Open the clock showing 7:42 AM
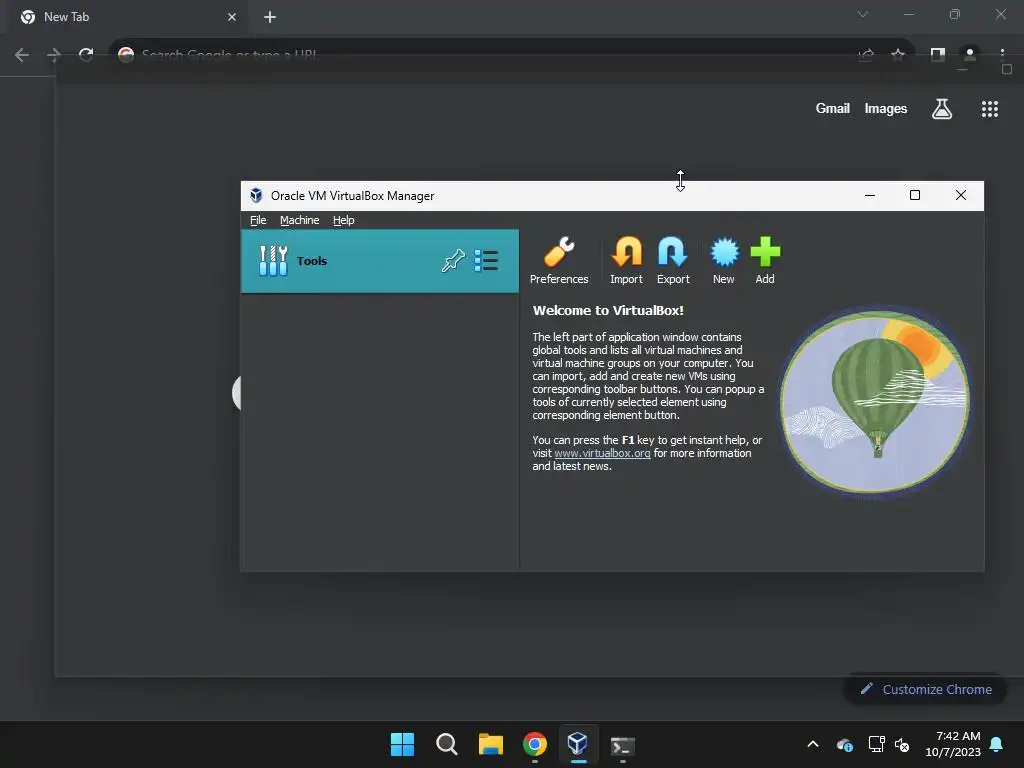The image size is (1024, 768). point(953,744)
